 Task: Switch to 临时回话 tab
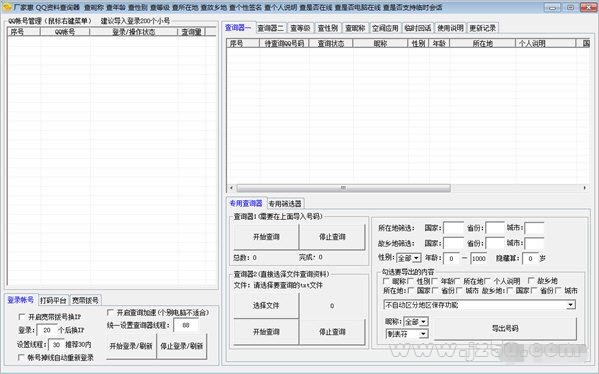418,28
